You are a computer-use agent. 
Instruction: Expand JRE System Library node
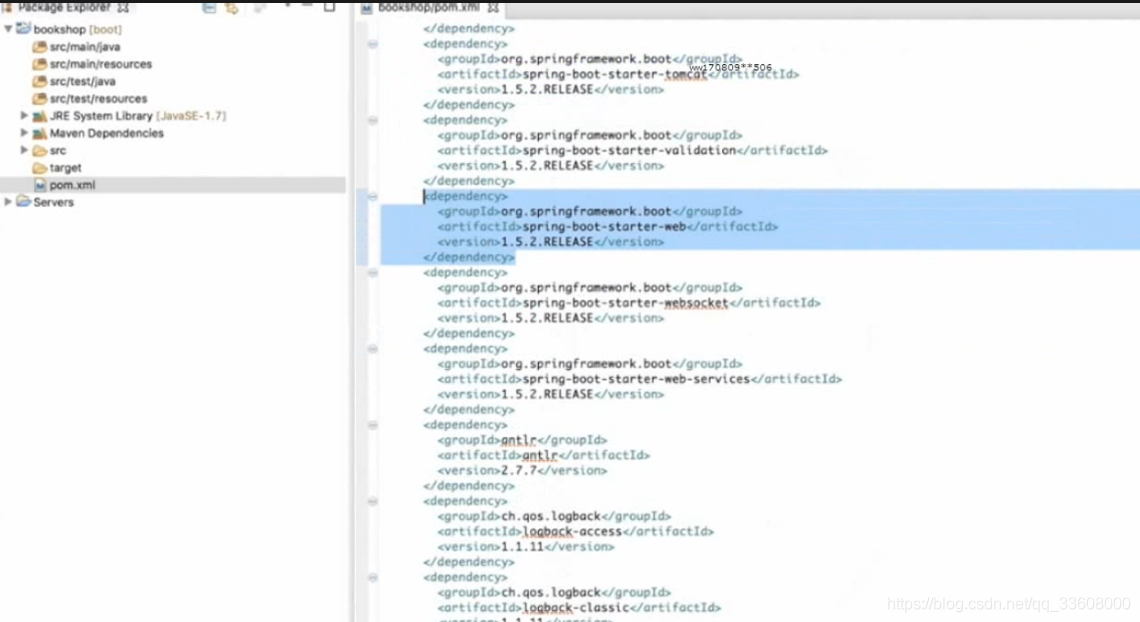coord(24,116)
